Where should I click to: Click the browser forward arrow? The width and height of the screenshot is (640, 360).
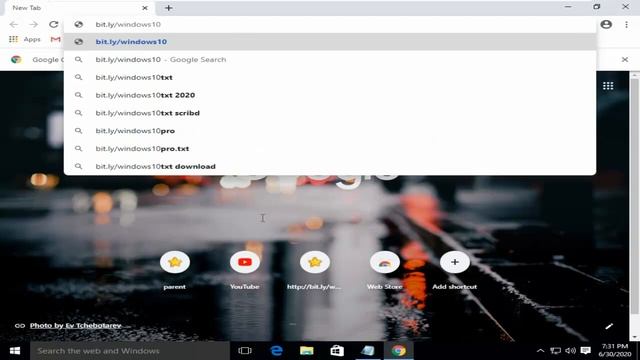click(33, 24)
